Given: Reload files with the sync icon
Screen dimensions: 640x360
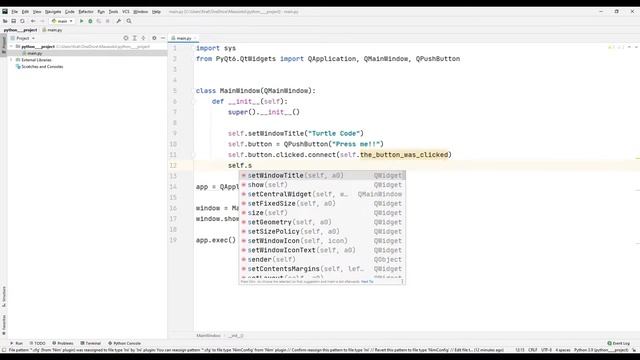Looking at the screenshot, I should point(22,21).
